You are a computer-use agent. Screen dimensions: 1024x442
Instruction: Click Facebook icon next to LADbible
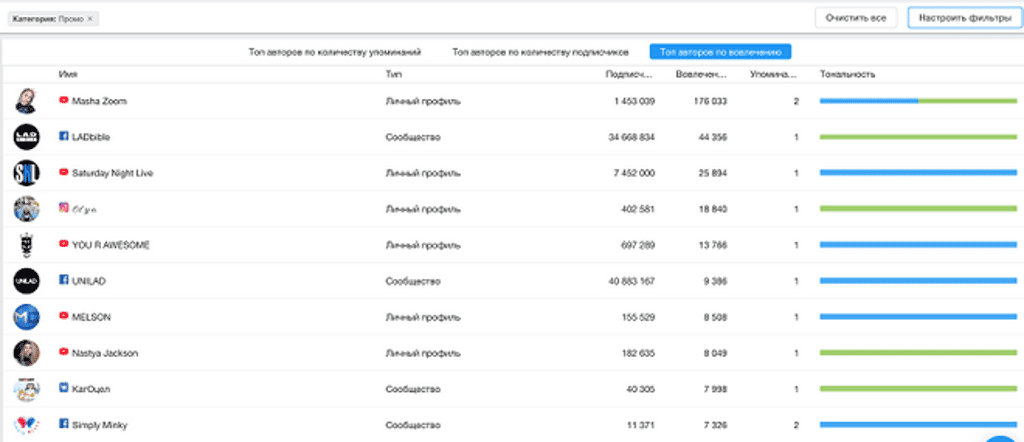pos(63,136)
